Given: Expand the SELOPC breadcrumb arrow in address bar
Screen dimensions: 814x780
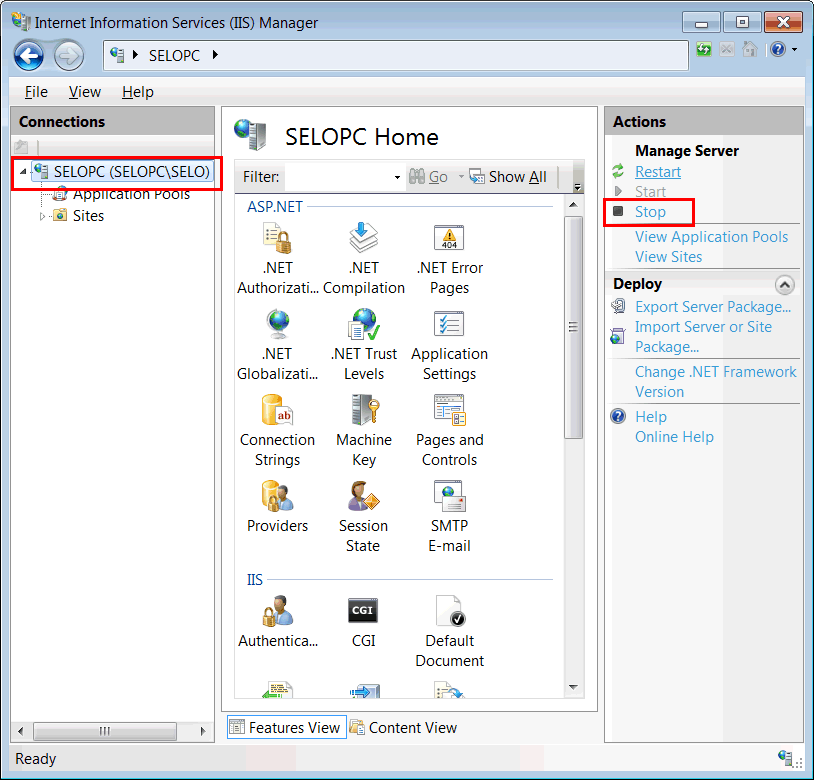Looking at the screenshot, I should (x=215, y=55).
